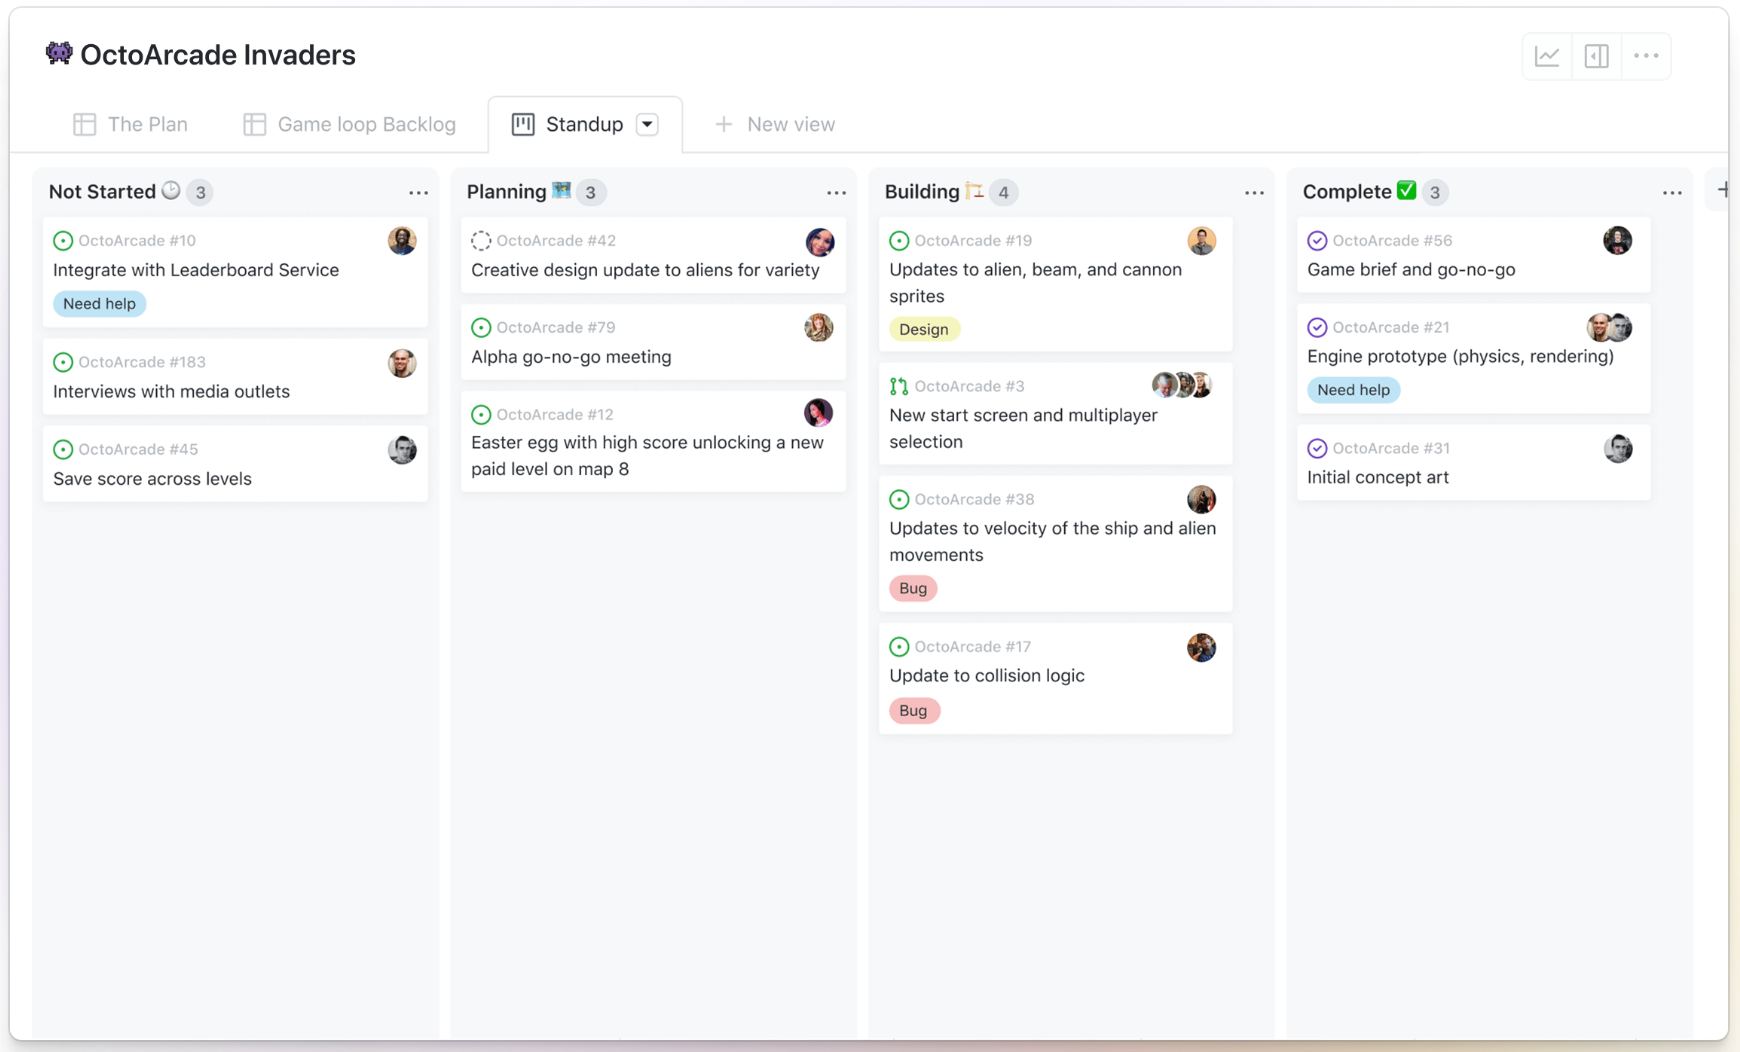Click open issue icon on OctoArcade #12

click(481, 414)
